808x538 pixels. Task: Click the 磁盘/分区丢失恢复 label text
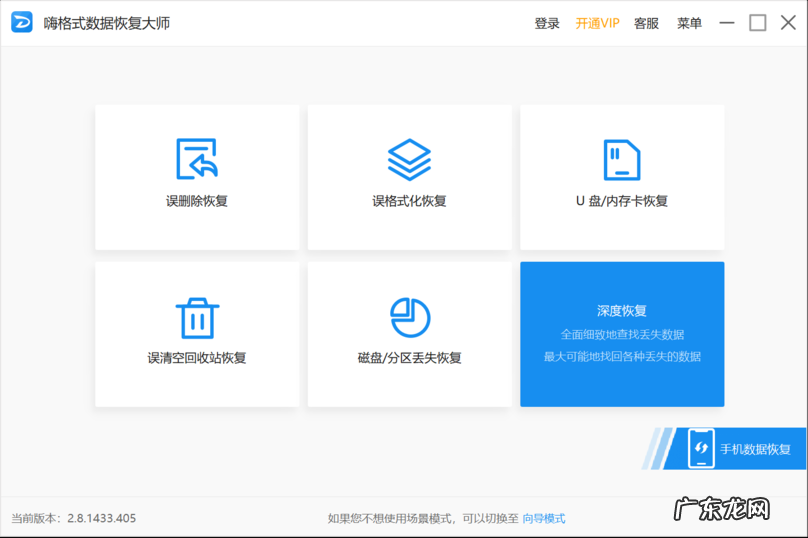(409, 358)
